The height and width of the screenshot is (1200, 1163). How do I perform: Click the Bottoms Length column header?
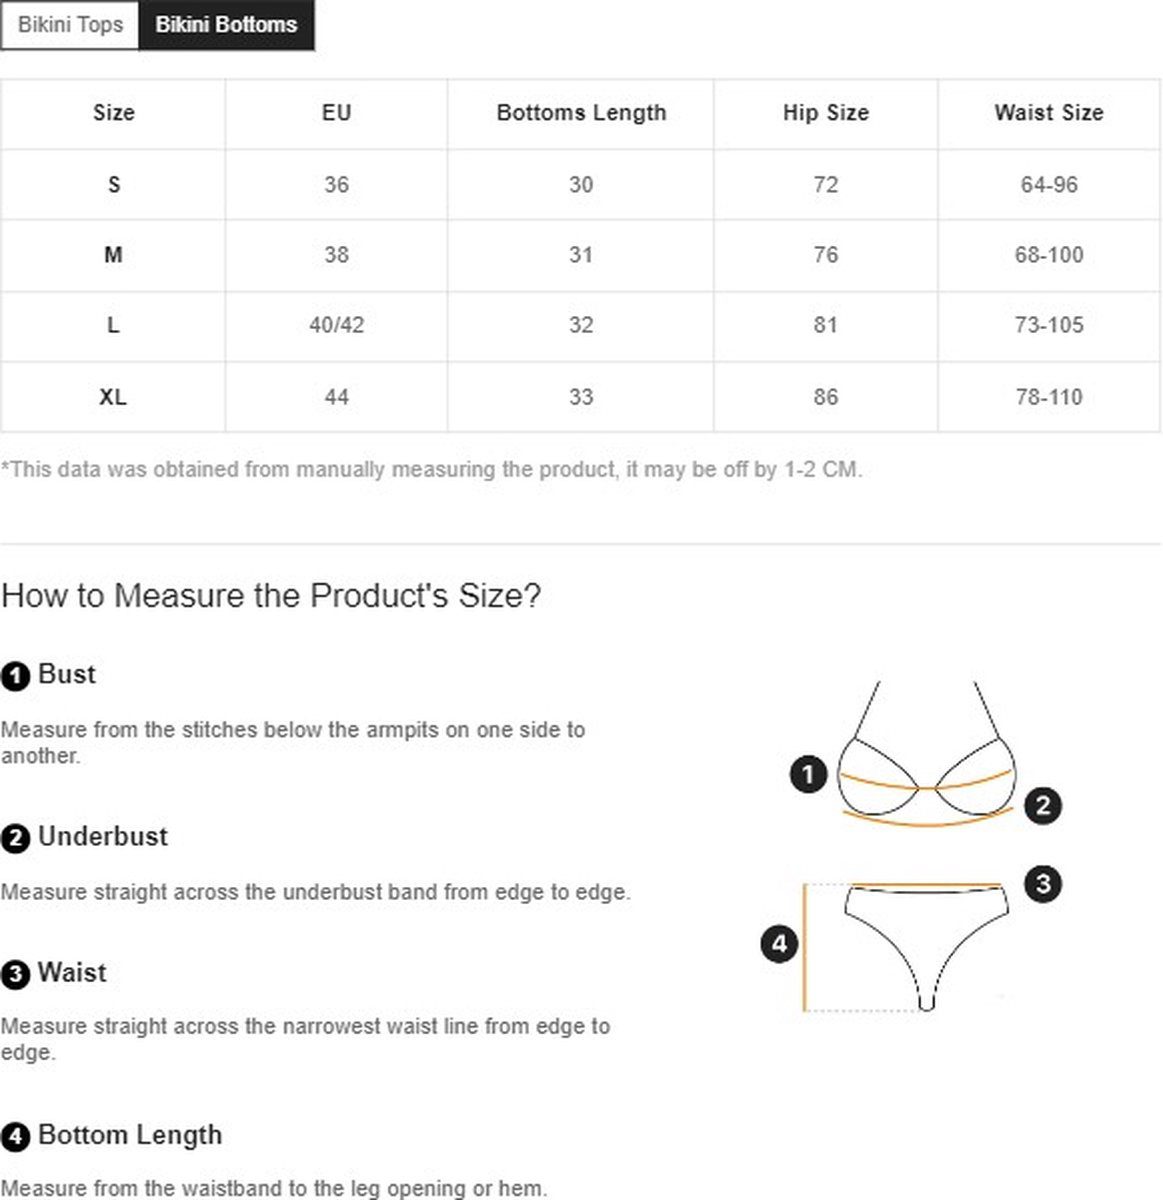(x=581, y=113)
